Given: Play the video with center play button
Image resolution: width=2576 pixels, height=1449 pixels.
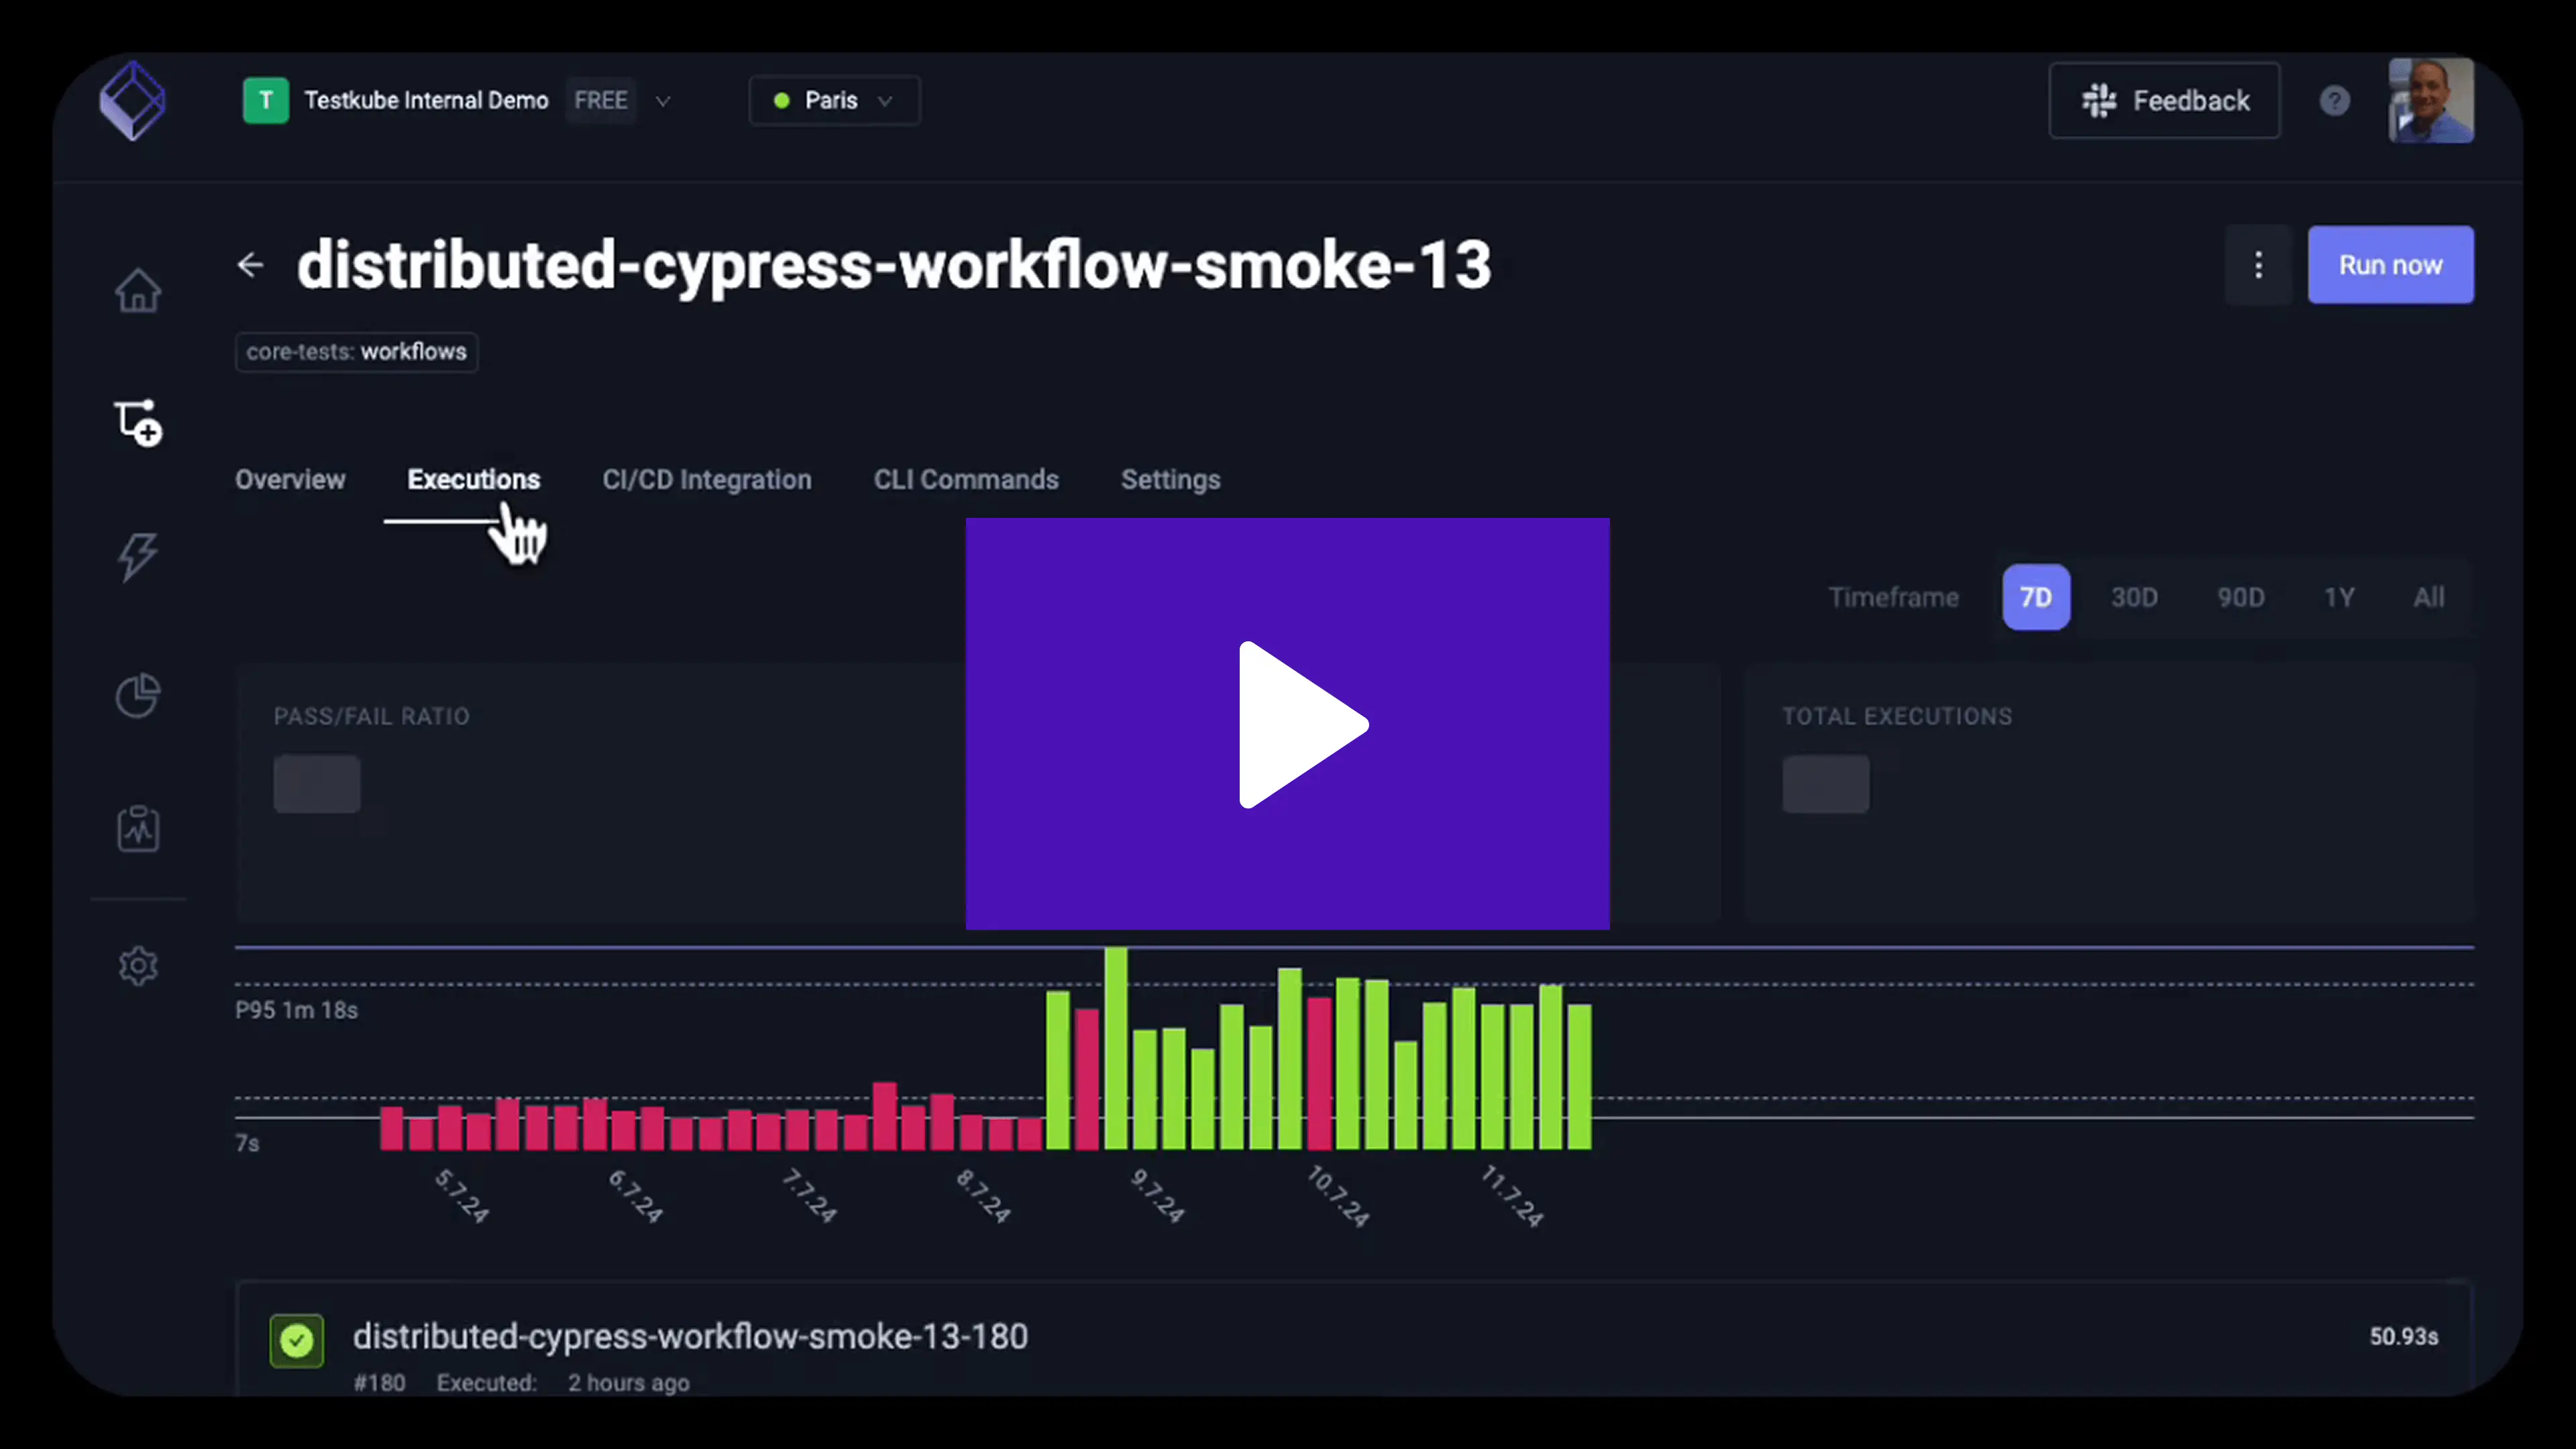Looking at the screenshot, I should 1288,724.
